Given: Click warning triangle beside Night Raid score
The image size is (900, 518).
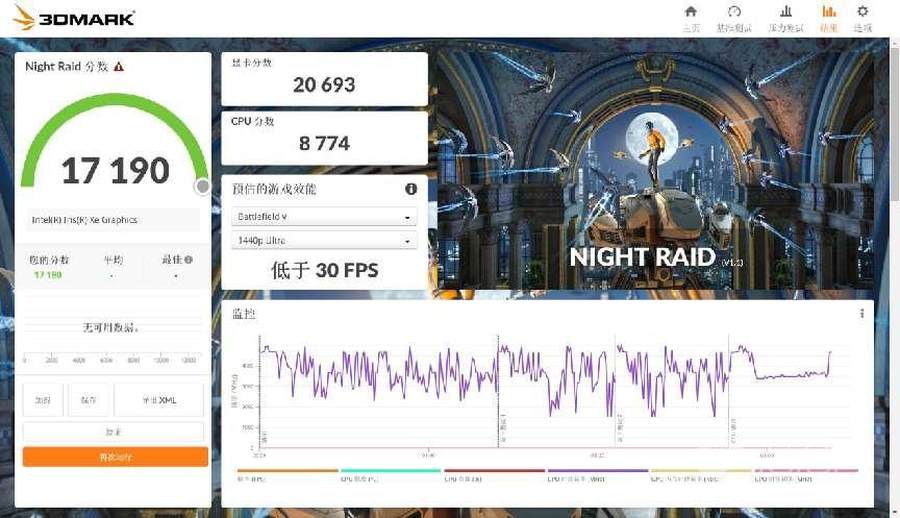Looking at the screenshot, I should (119, 67).
